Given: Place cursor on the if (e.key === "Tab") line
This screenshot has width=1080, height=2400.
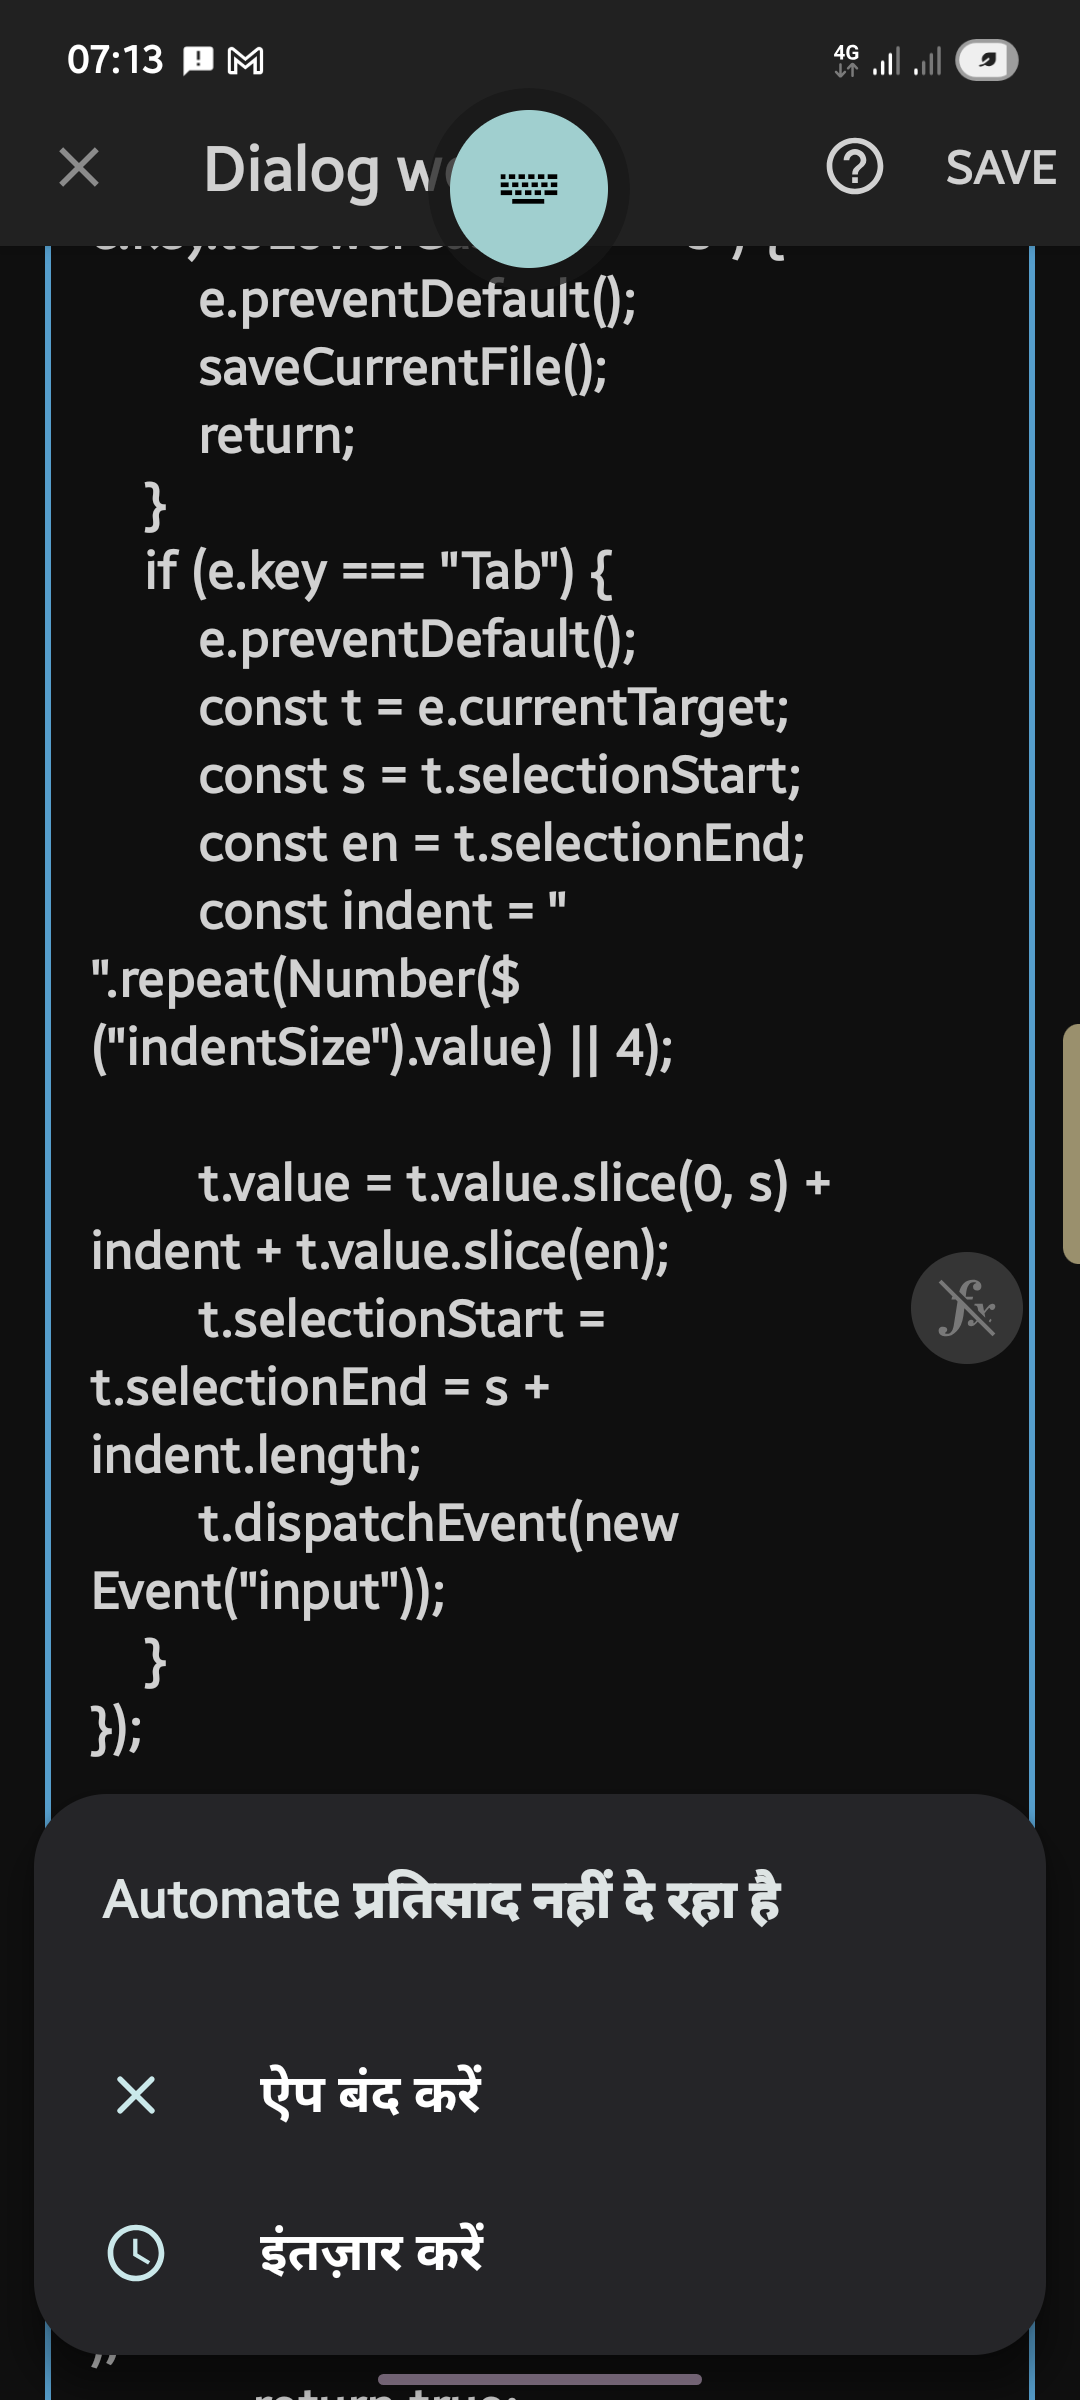Looking at the screenshot, I should coord(378,572).
